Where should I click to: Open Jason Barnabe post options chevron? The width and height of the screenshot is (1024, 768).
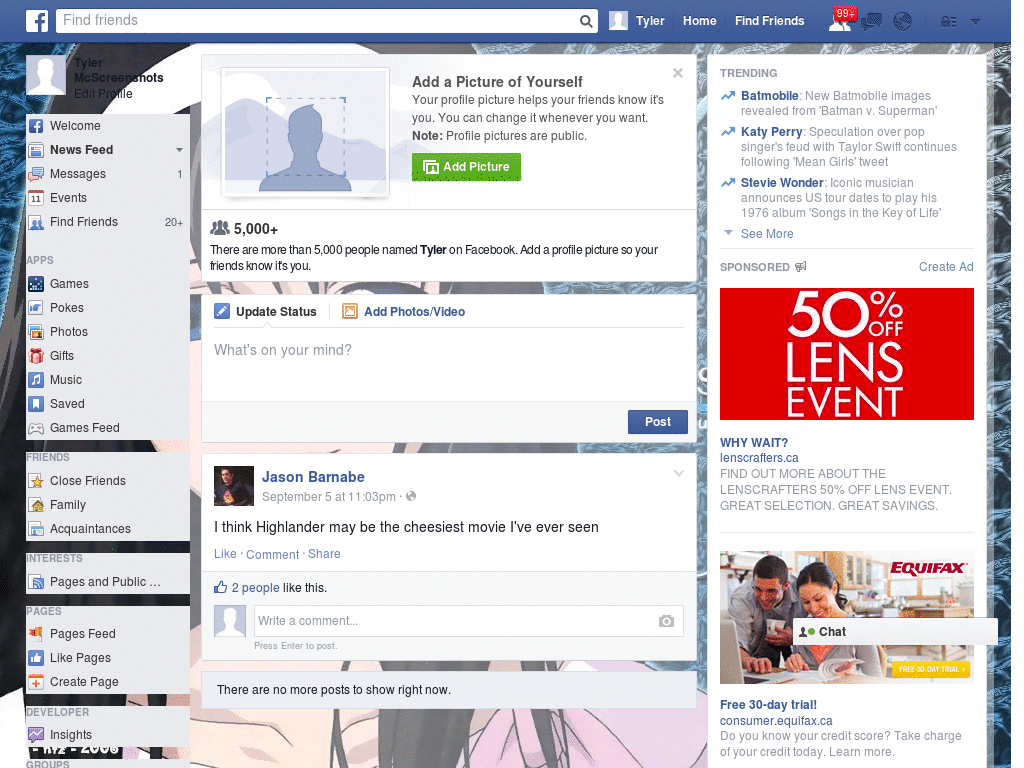(679, 473)
